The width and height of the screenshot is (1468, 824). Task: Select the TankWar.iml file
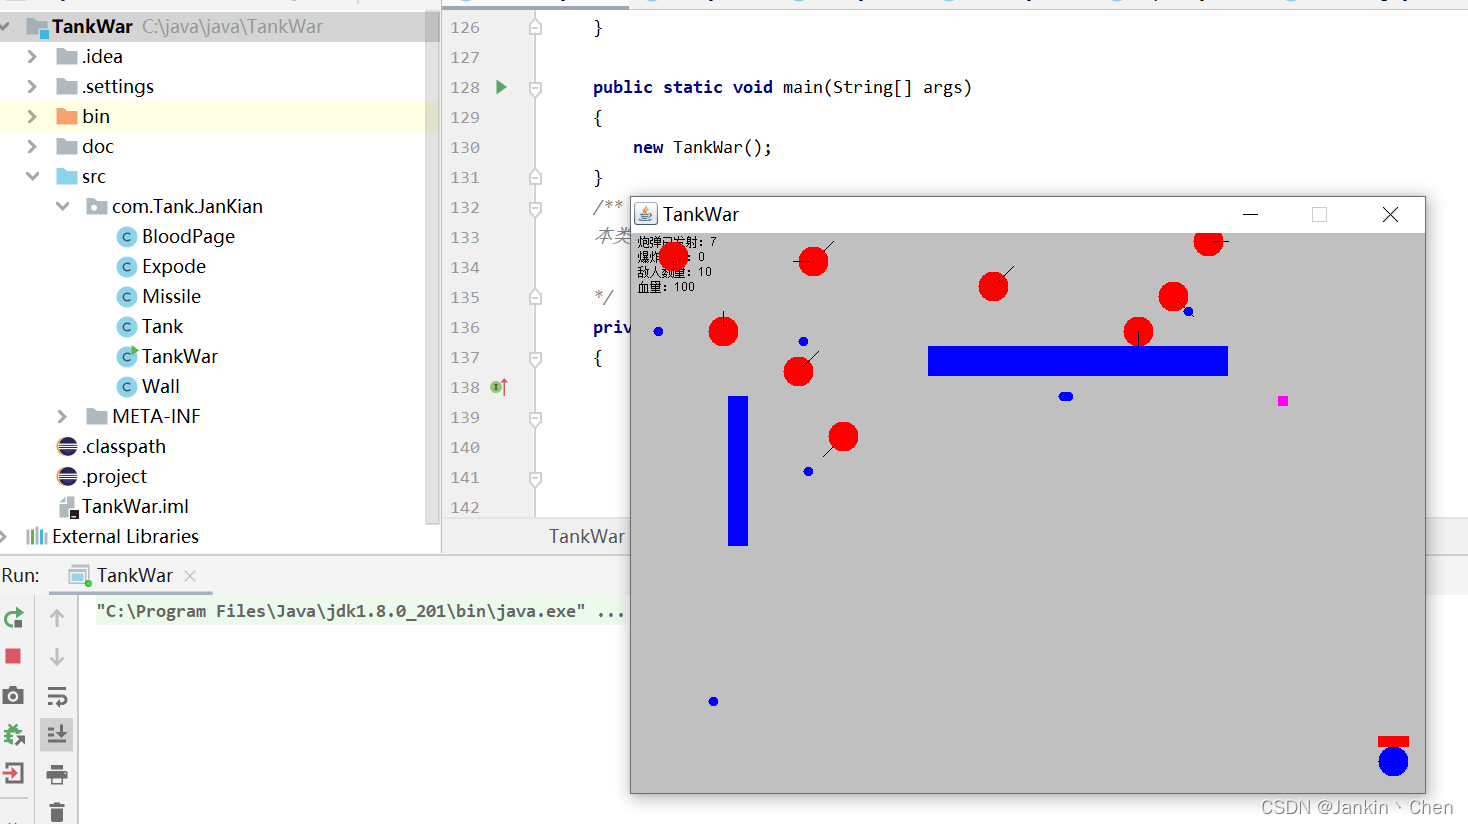[123, 506]
